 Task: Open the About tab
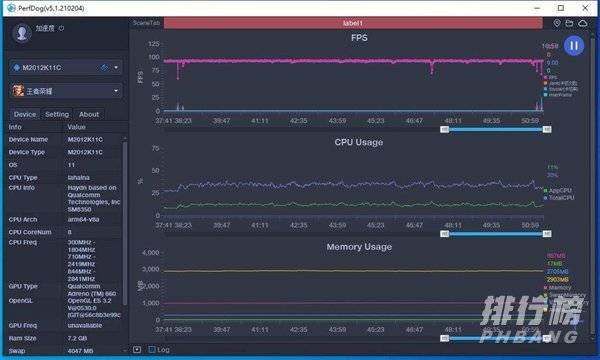89,114
